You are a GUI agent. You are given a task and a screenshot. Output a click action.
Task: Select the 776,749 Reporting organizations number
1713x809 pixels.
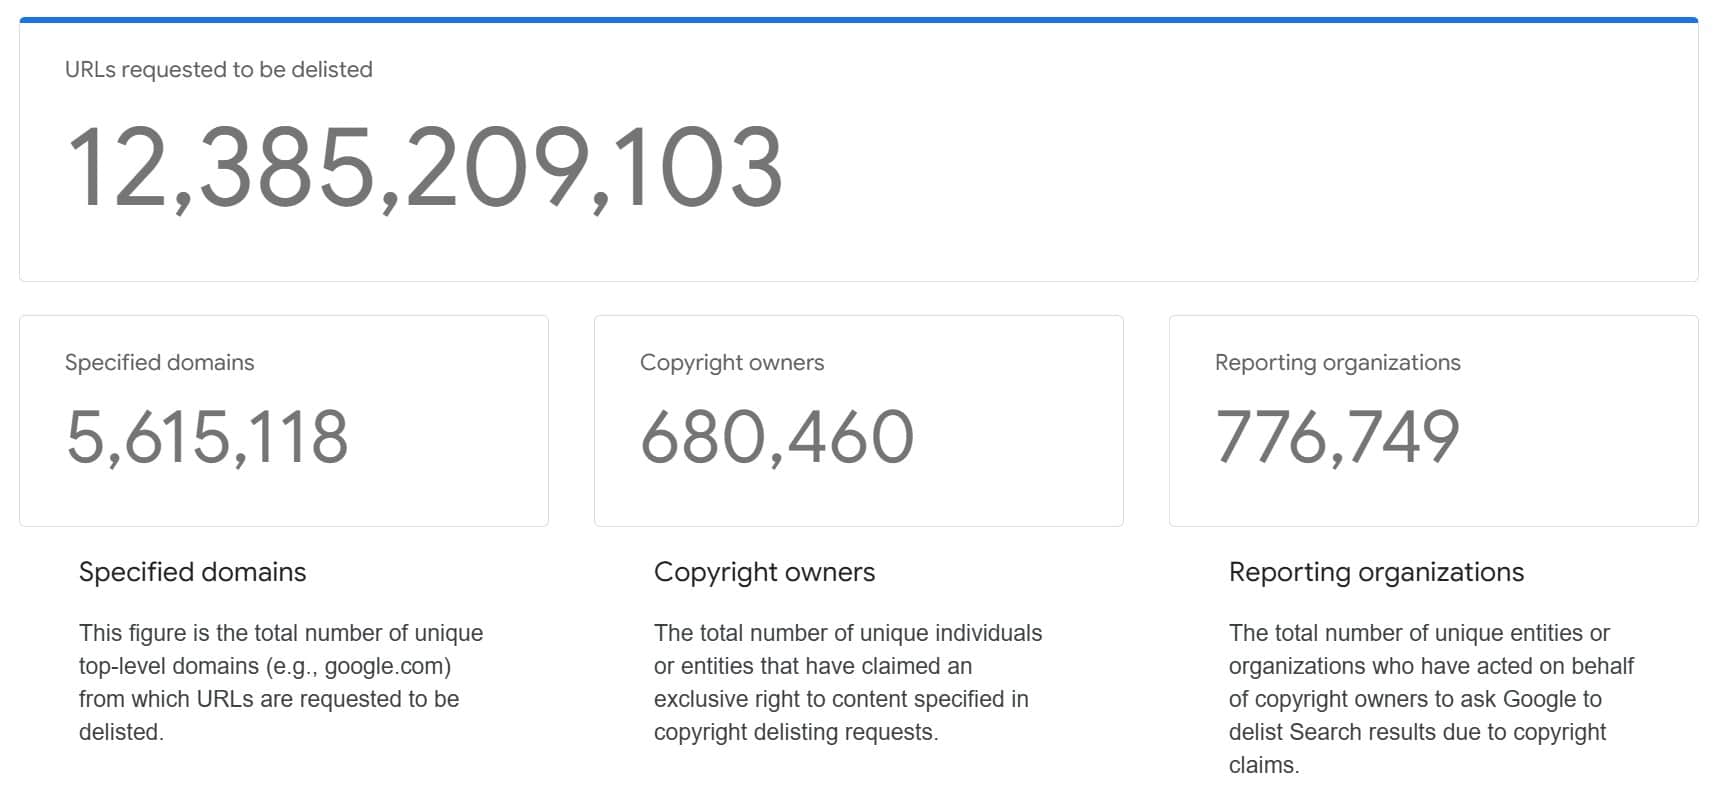[1337, 438]
